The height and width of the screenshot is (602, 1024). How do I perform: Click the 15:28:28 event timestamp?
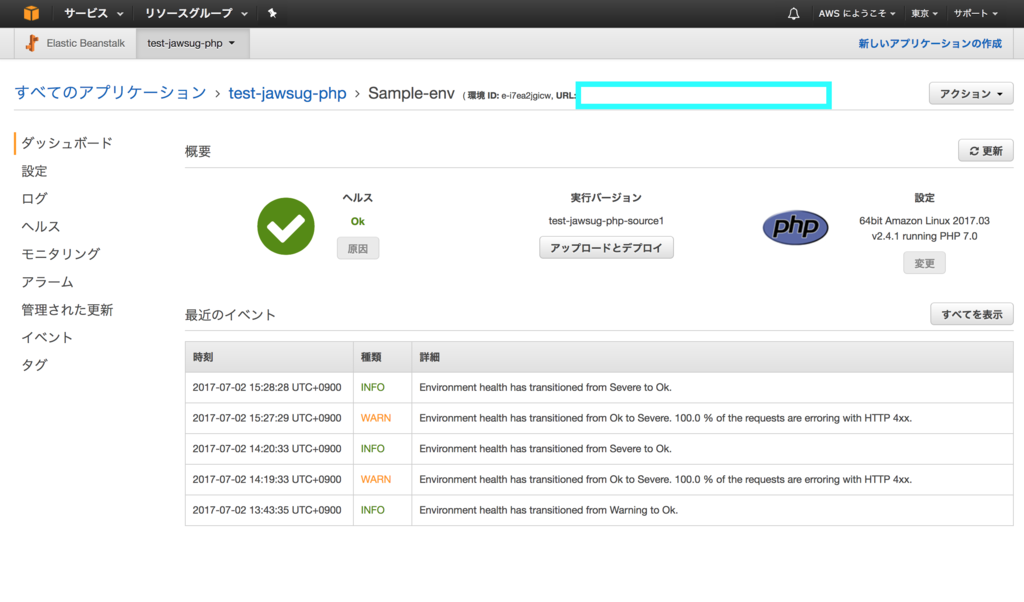[266, 387]
